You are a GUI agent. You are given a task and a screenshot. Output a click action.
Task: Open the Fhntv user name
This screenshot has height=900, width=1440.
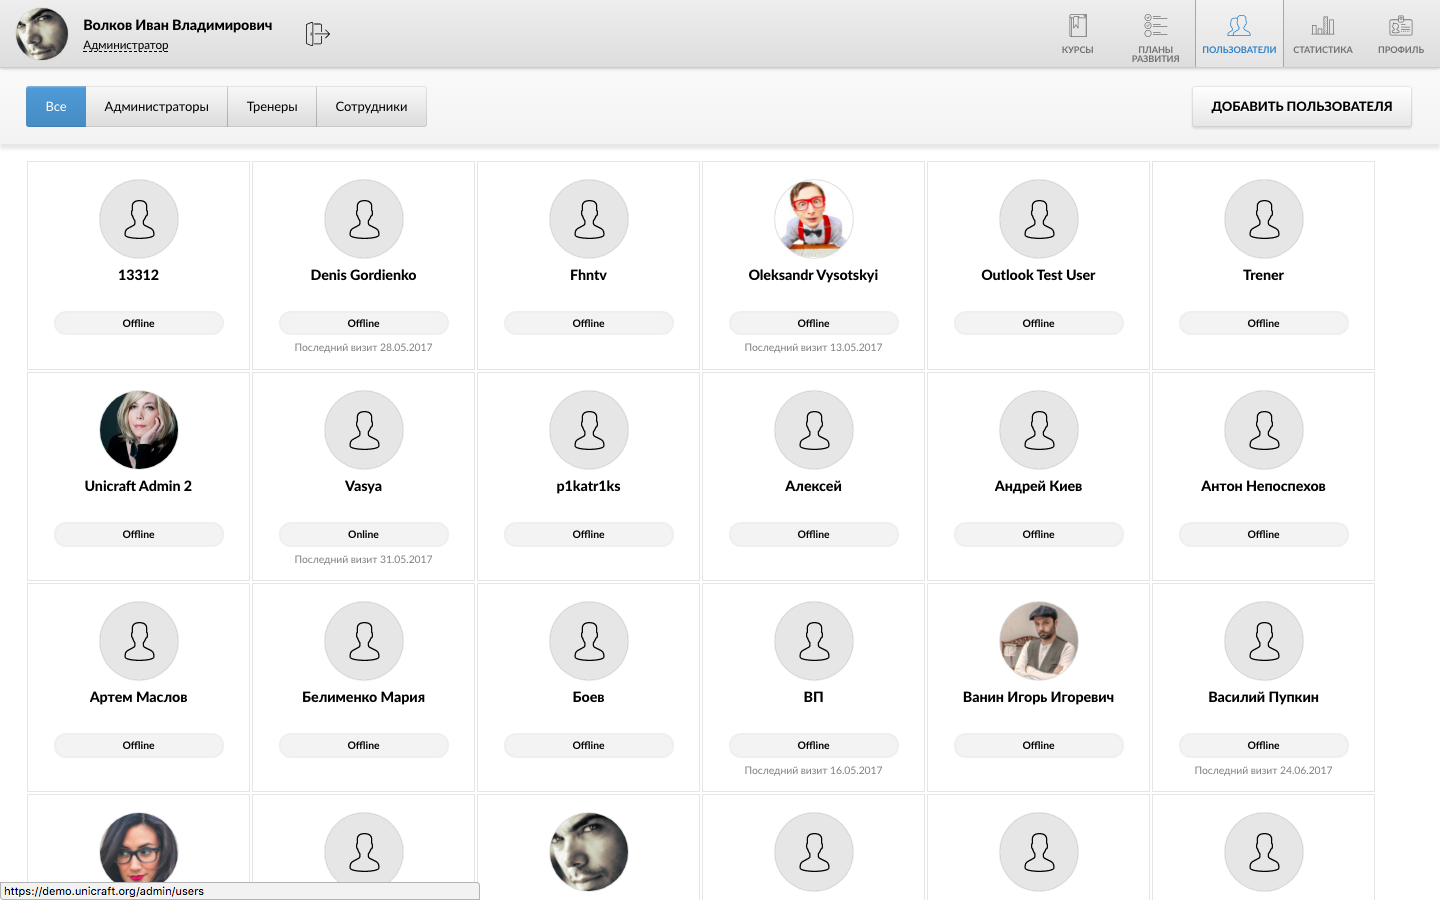589,275
